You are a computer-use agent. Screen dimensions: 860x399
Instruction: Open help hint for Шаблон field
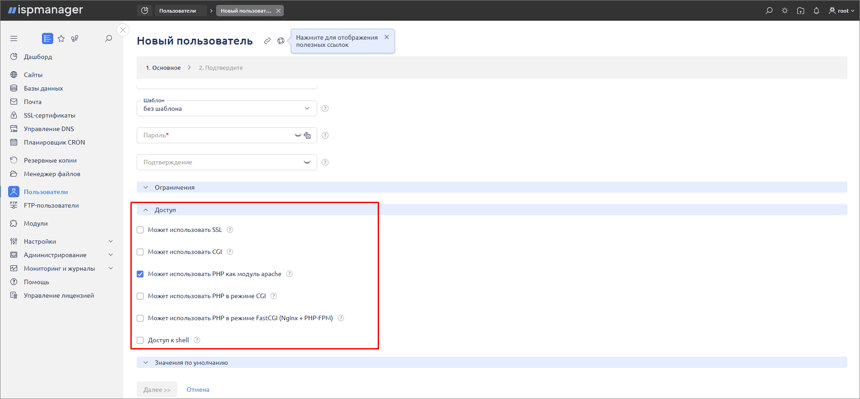[325, 108]
